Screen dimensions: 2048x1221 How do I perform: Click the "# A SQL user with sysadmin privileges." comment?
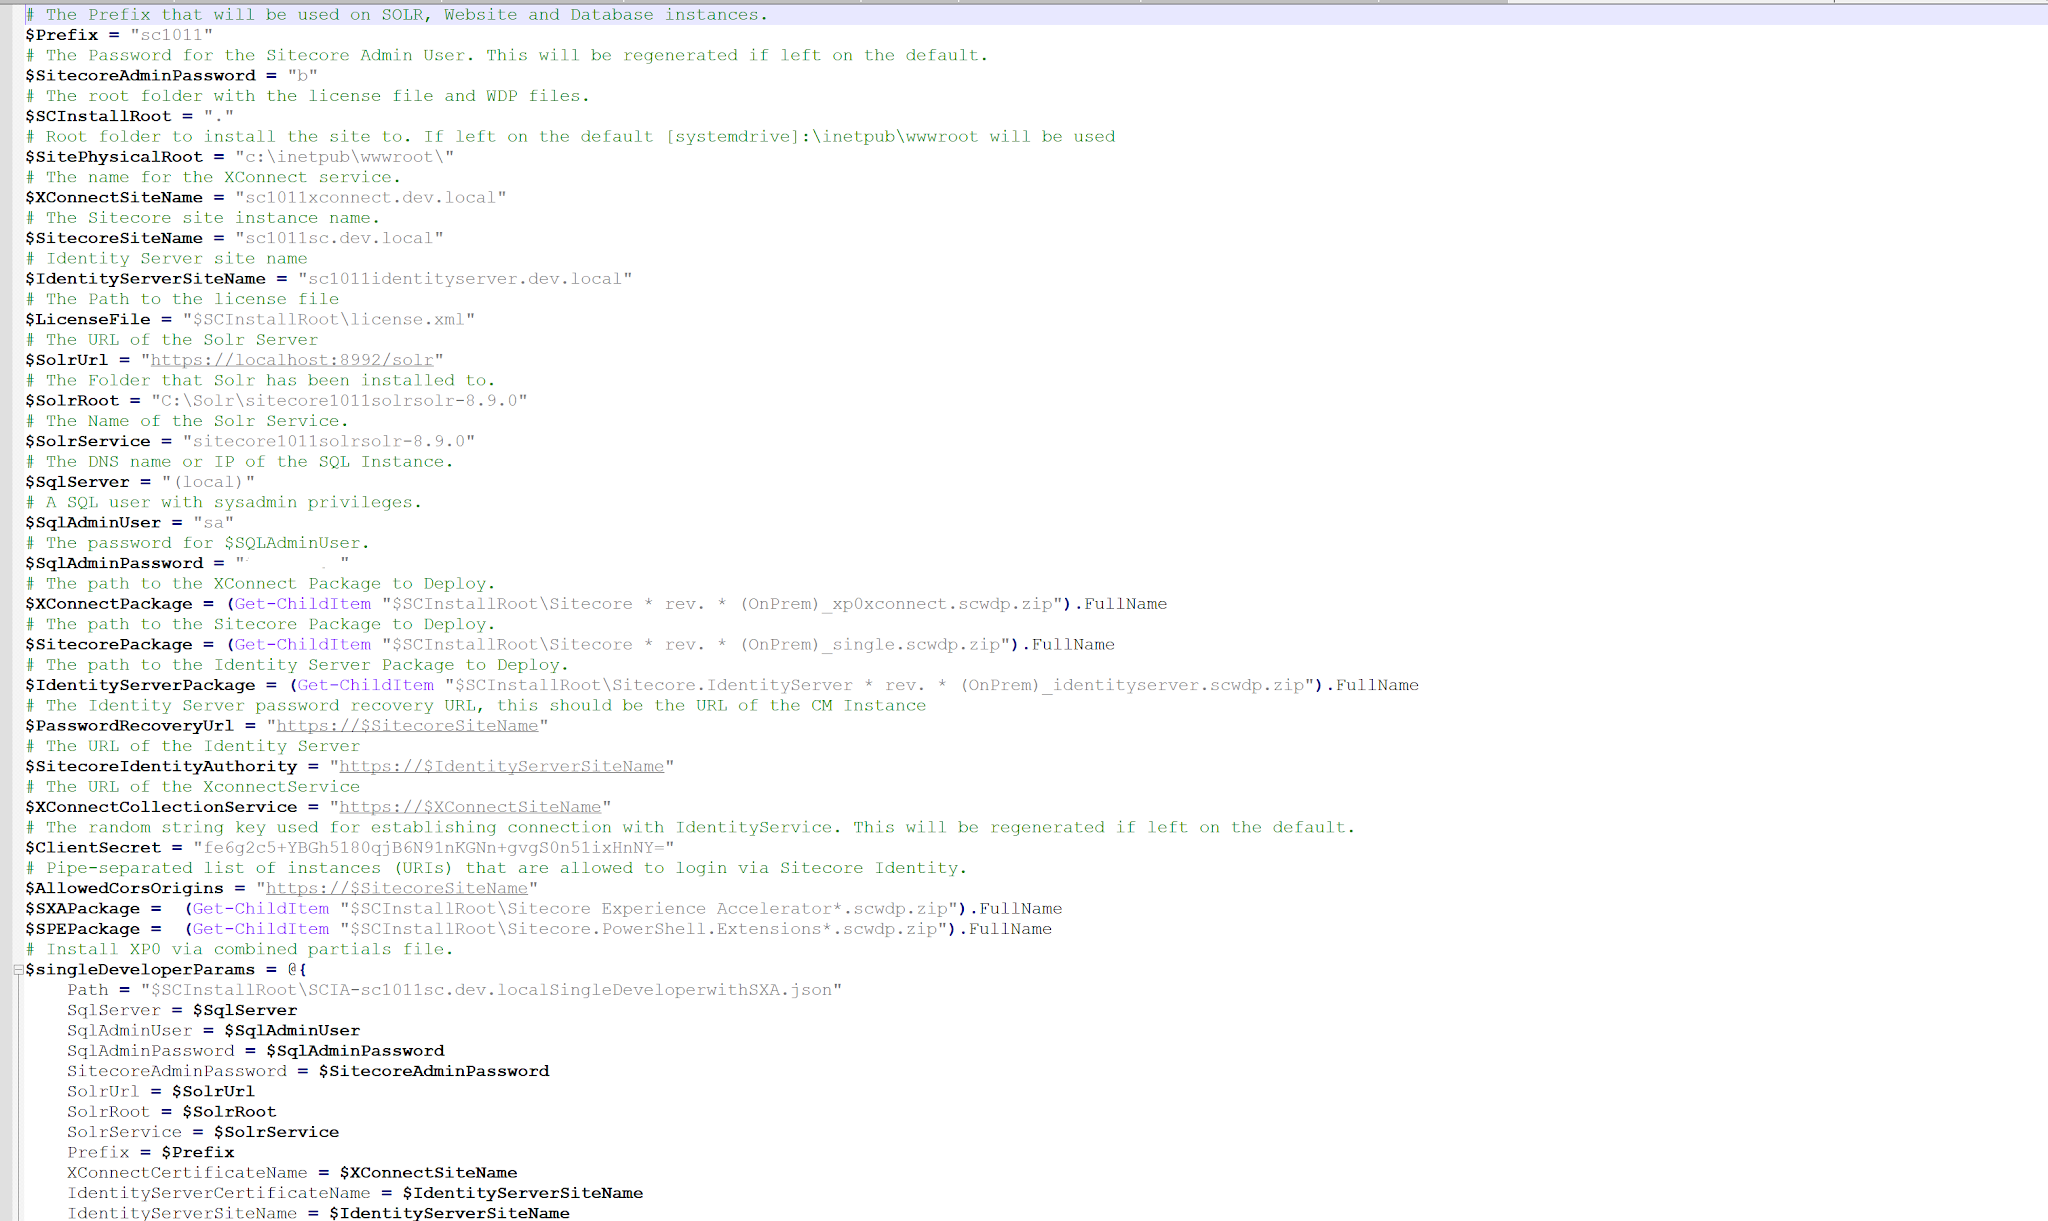tap(223, 502)
